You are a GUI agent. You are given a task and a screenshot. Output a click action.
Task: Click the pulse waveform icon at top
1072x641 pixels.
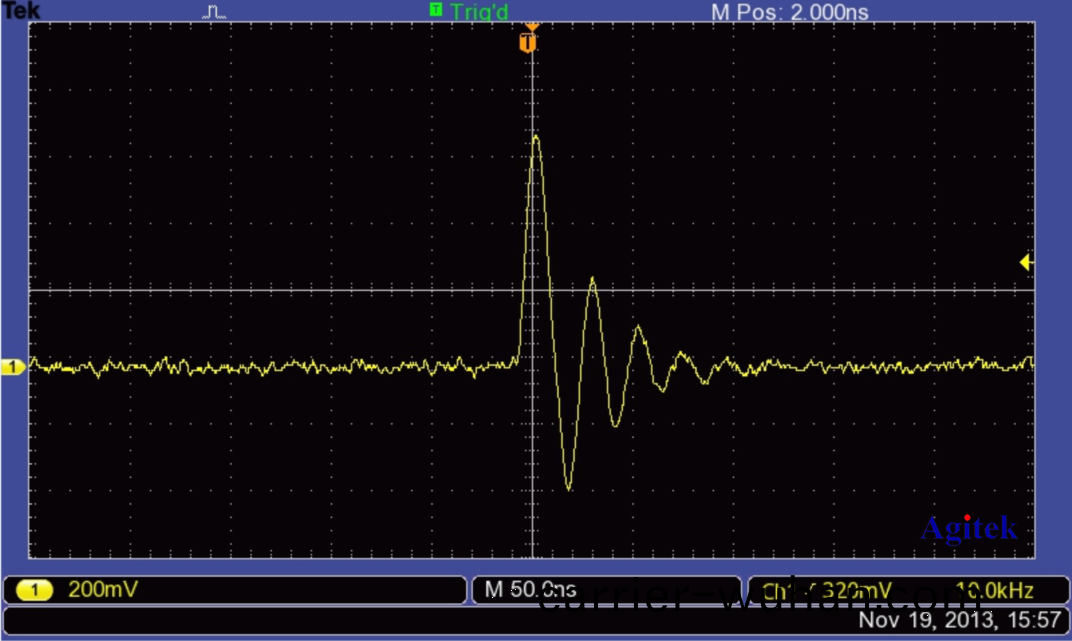point(214,12)
